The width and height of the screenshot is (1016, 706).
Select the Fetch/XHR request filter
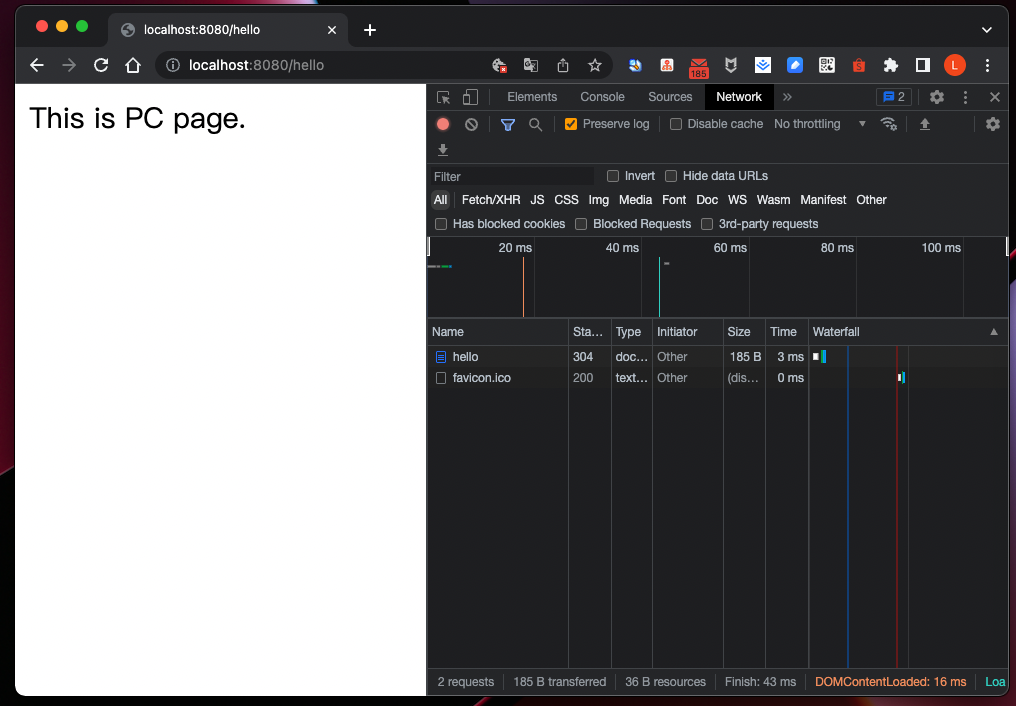coord(490,200)
